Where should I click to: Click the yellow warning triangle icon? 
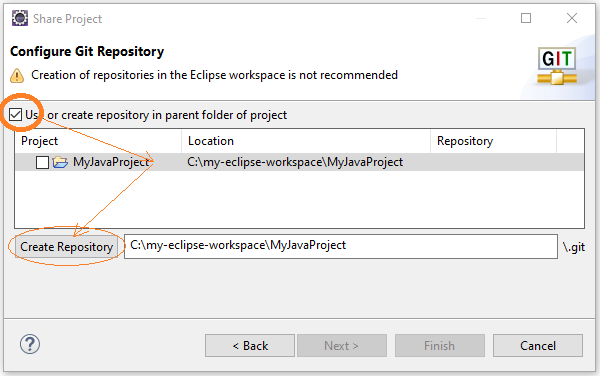[17, 75]
